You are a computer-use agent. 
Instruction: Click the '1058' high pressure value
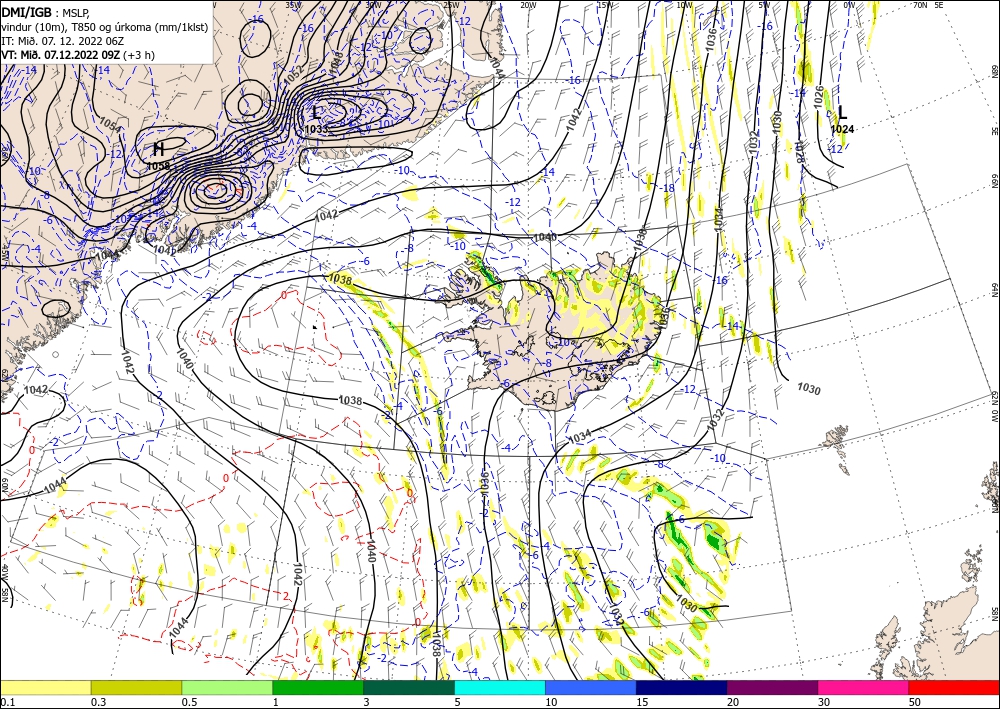(x=158, y=166)
